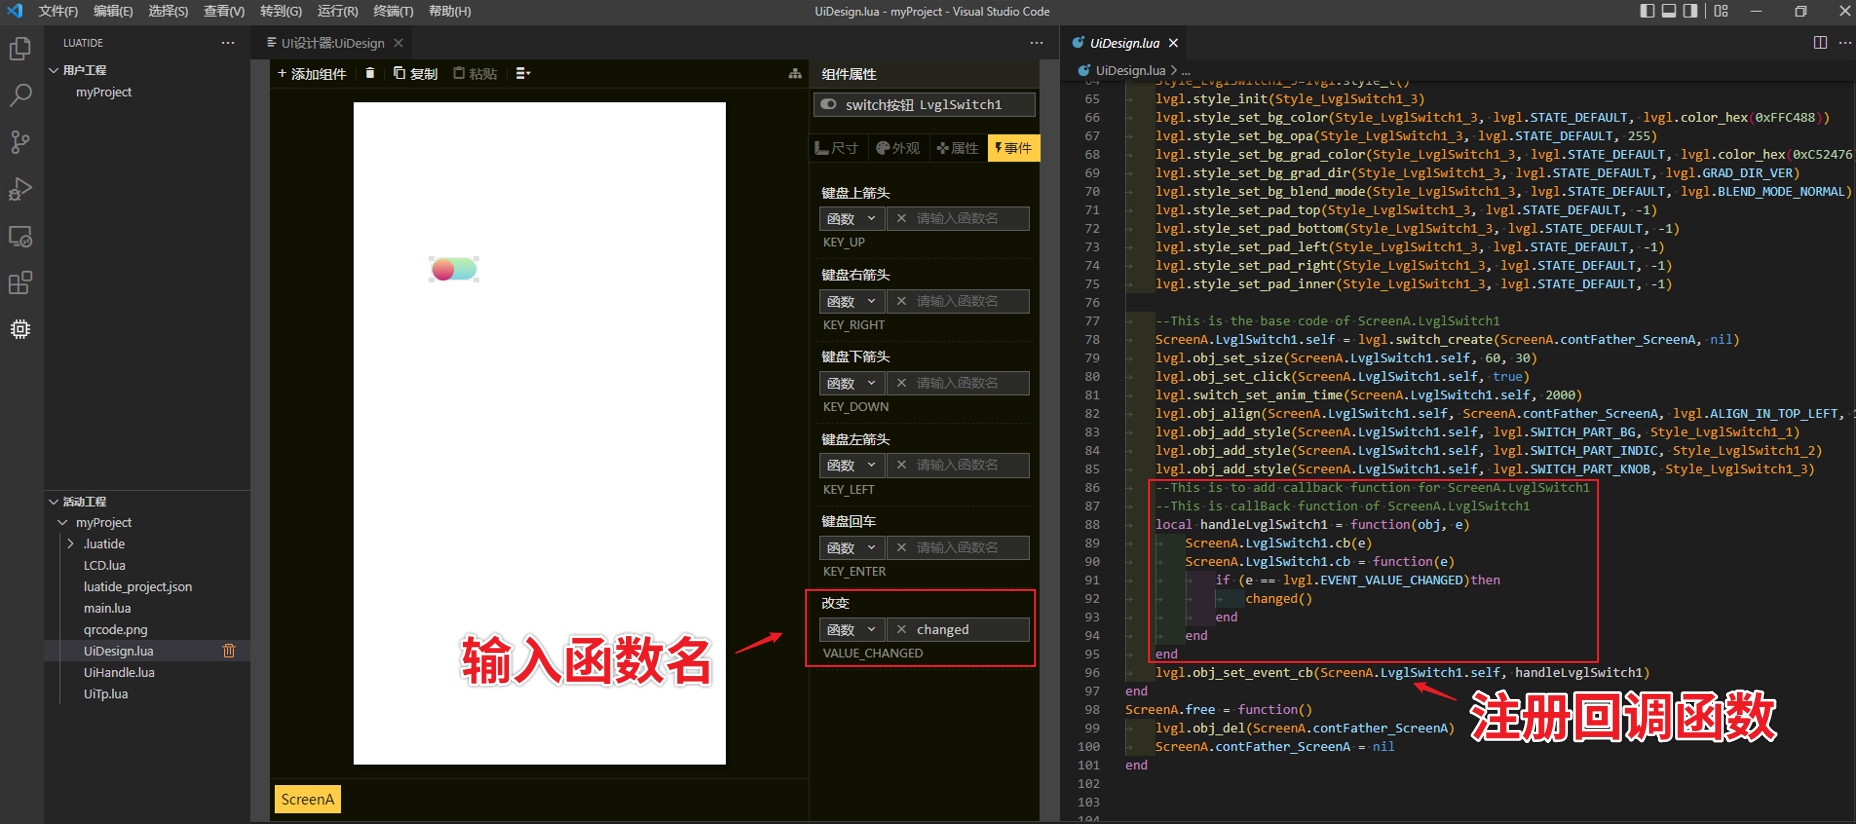Viewport: 1856px width, 824px height.
Task: Switch to the 尺寸 size tab
Action: tap(837, 148)
